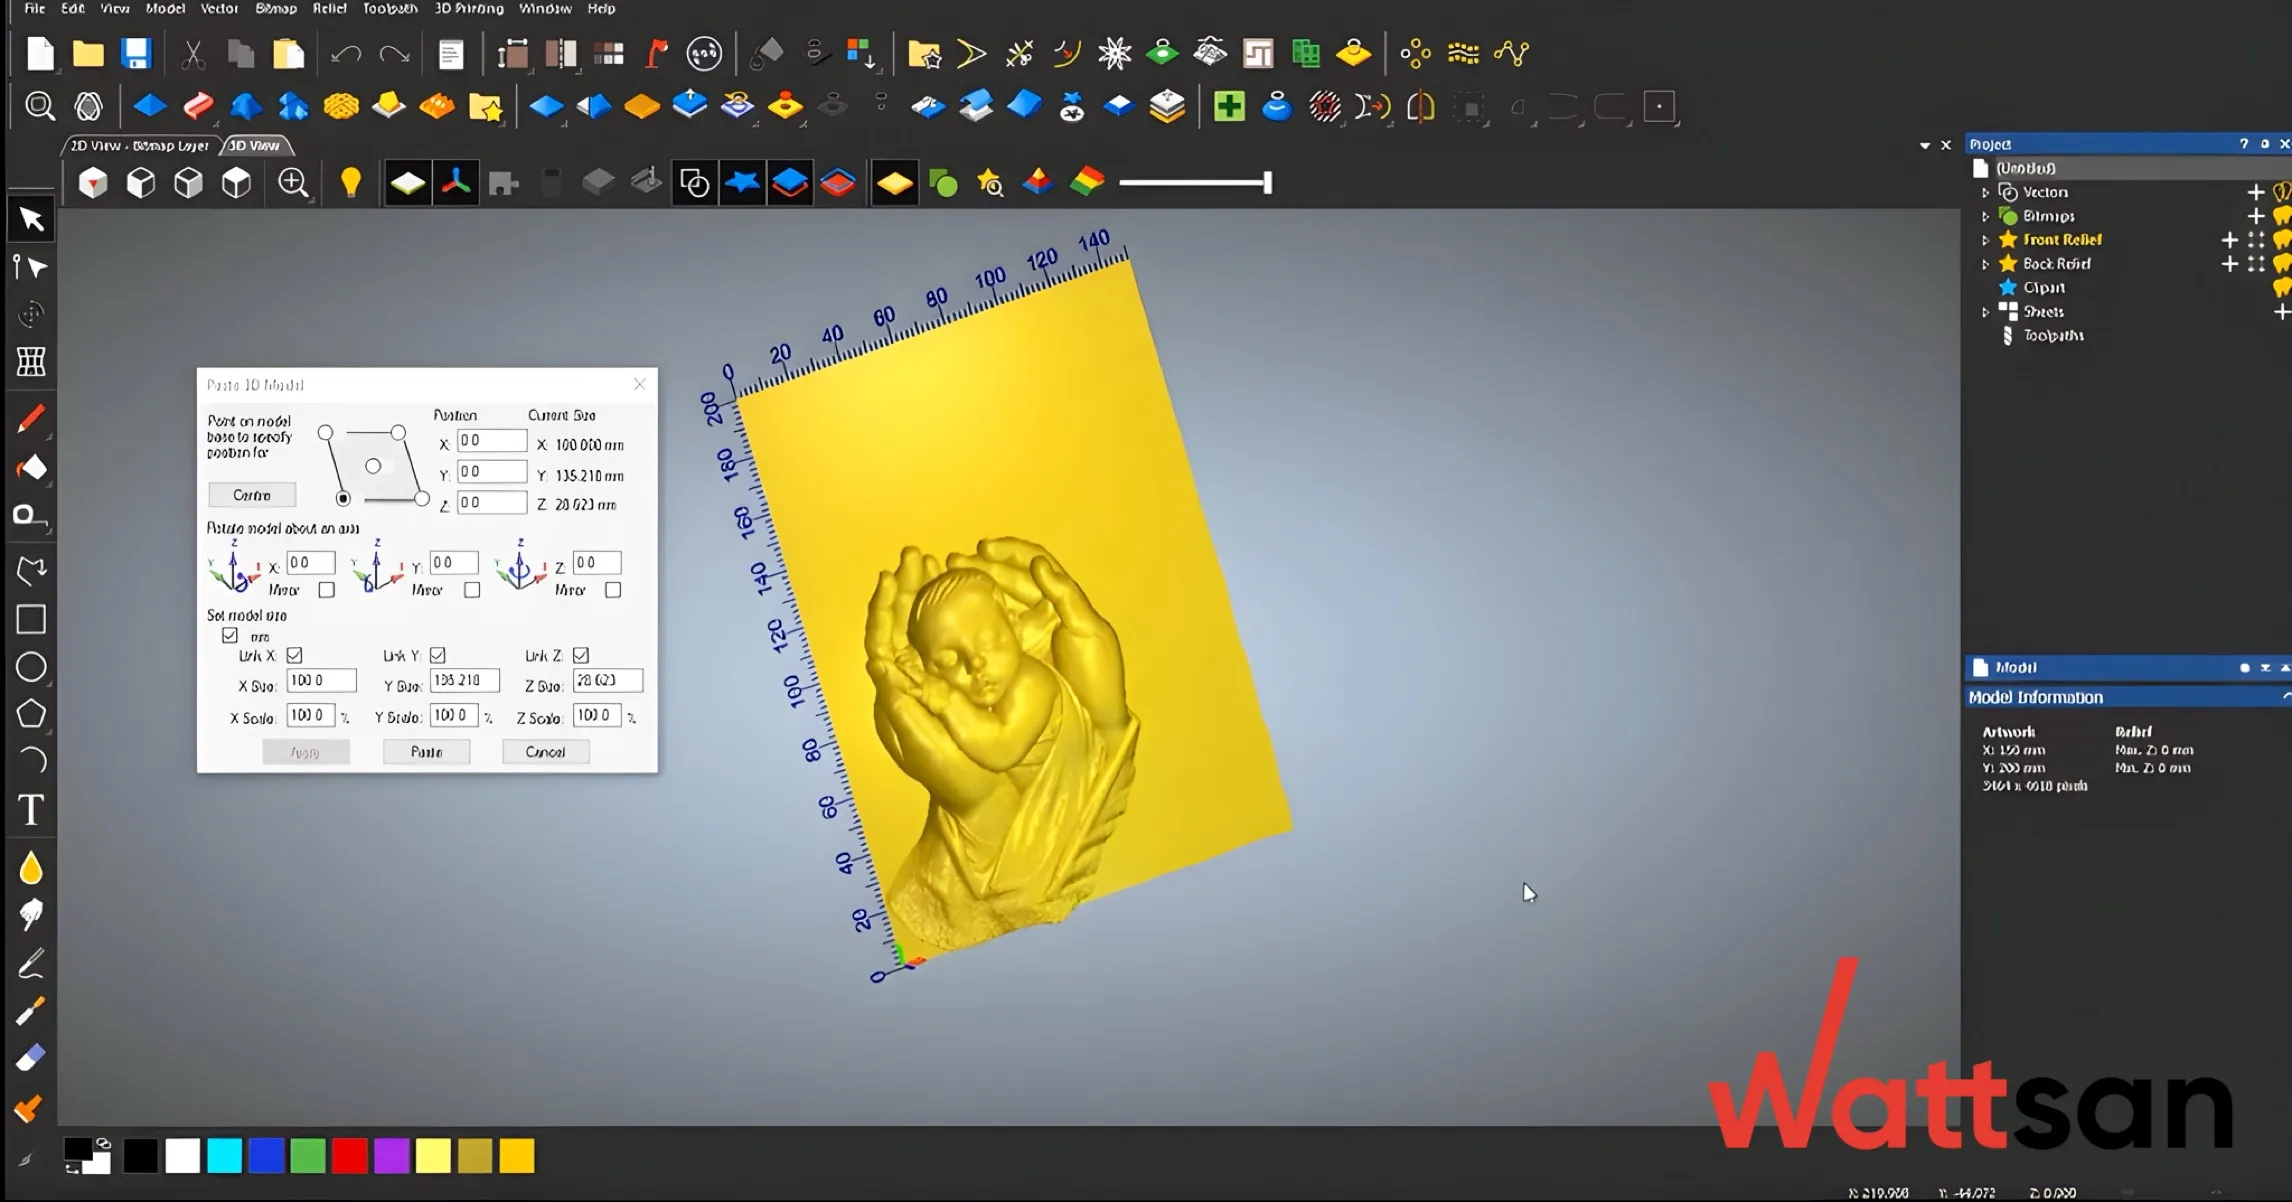Choose the Circle drawing tool

point(31,667)
